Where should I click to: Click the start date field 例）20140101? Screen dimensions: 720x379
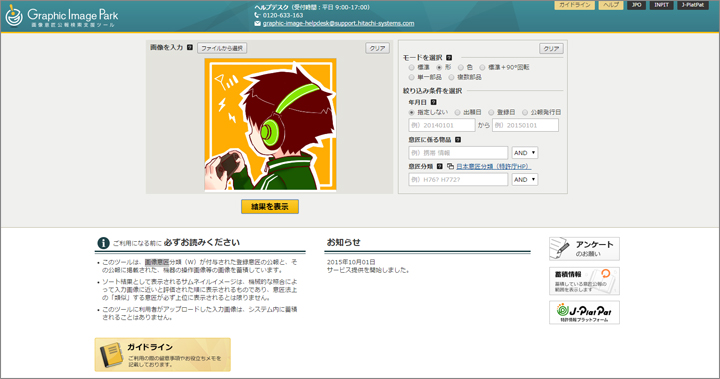click(x=442, y=125)
